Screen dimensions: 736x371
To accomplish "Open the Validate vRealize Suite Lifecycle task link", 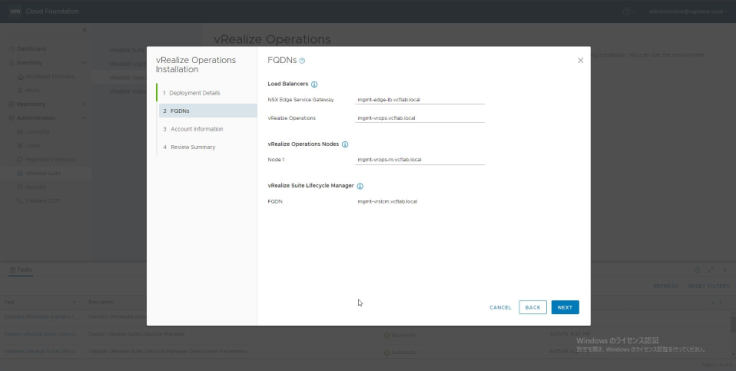I will (41, 351).
